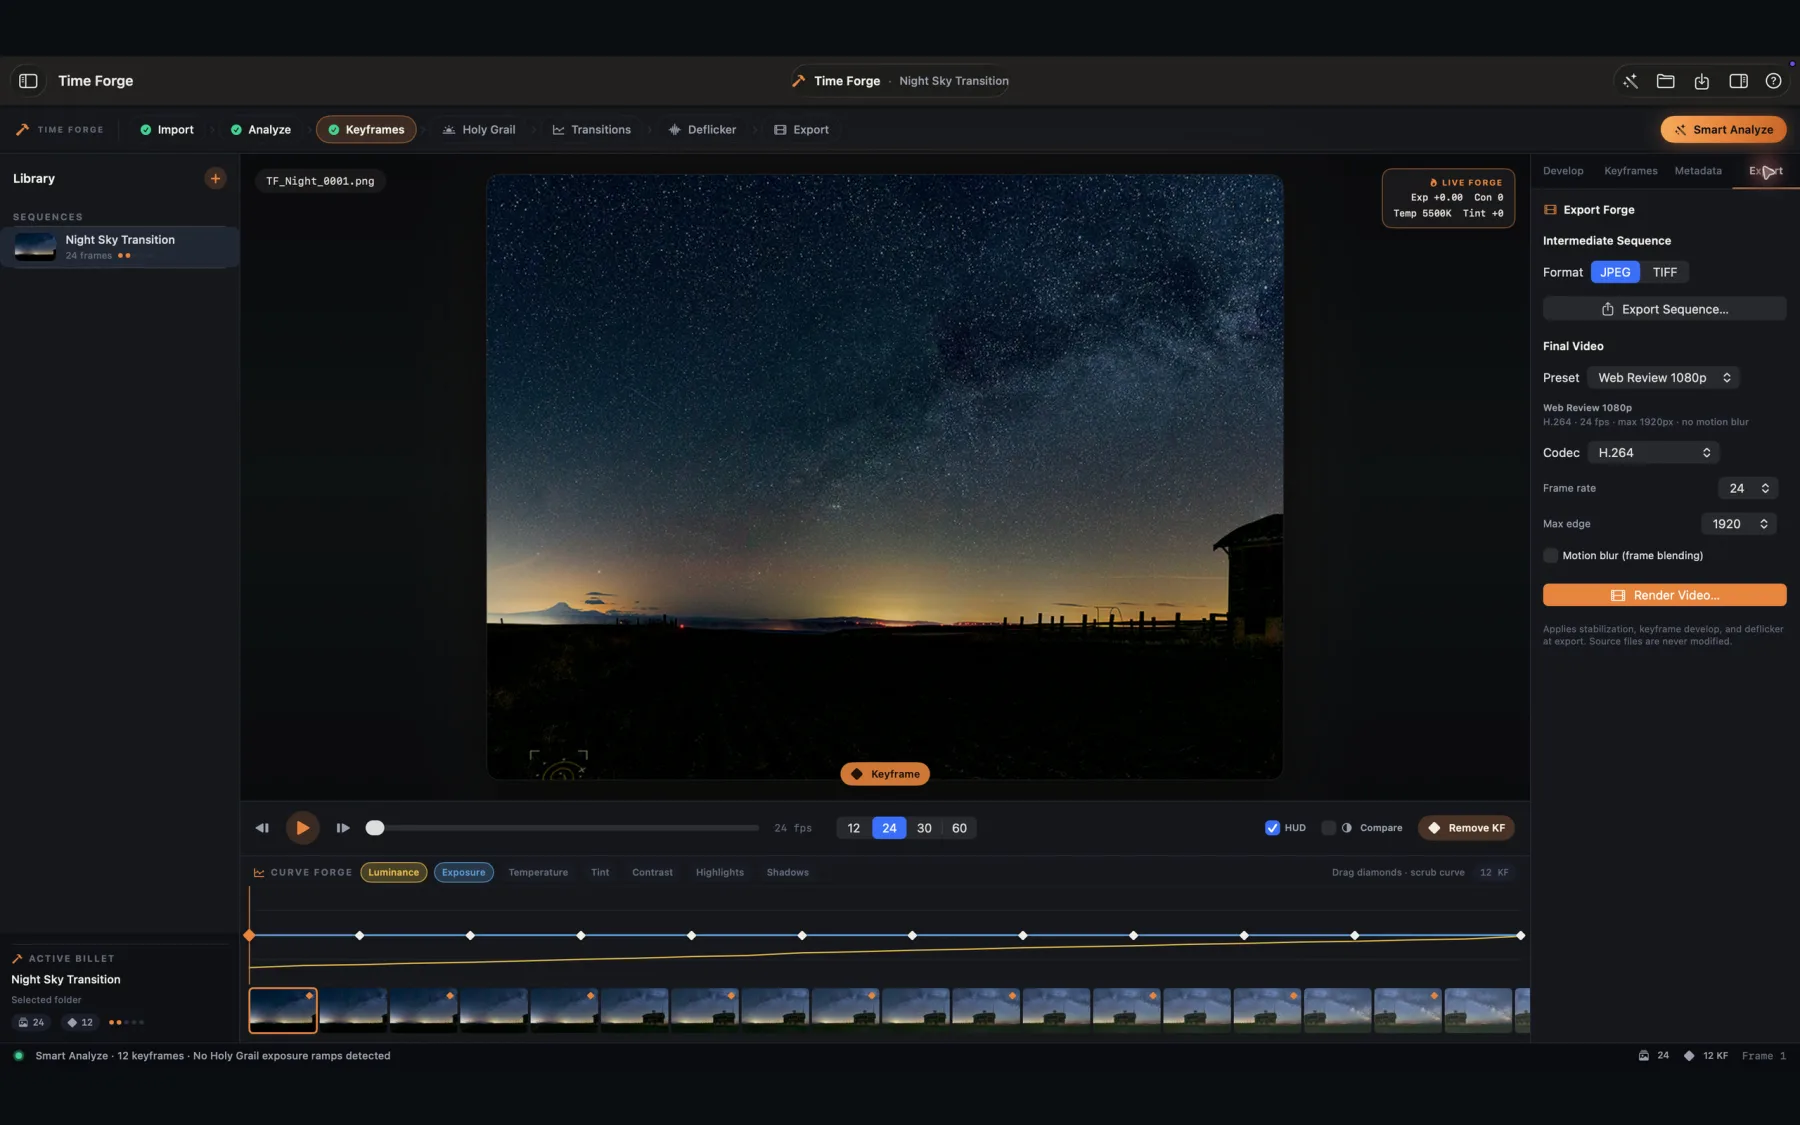Click the Export Forge film icon heading
Image resolution: width=1800 pixels, height=1125 pixels.
pos(1550,210)
